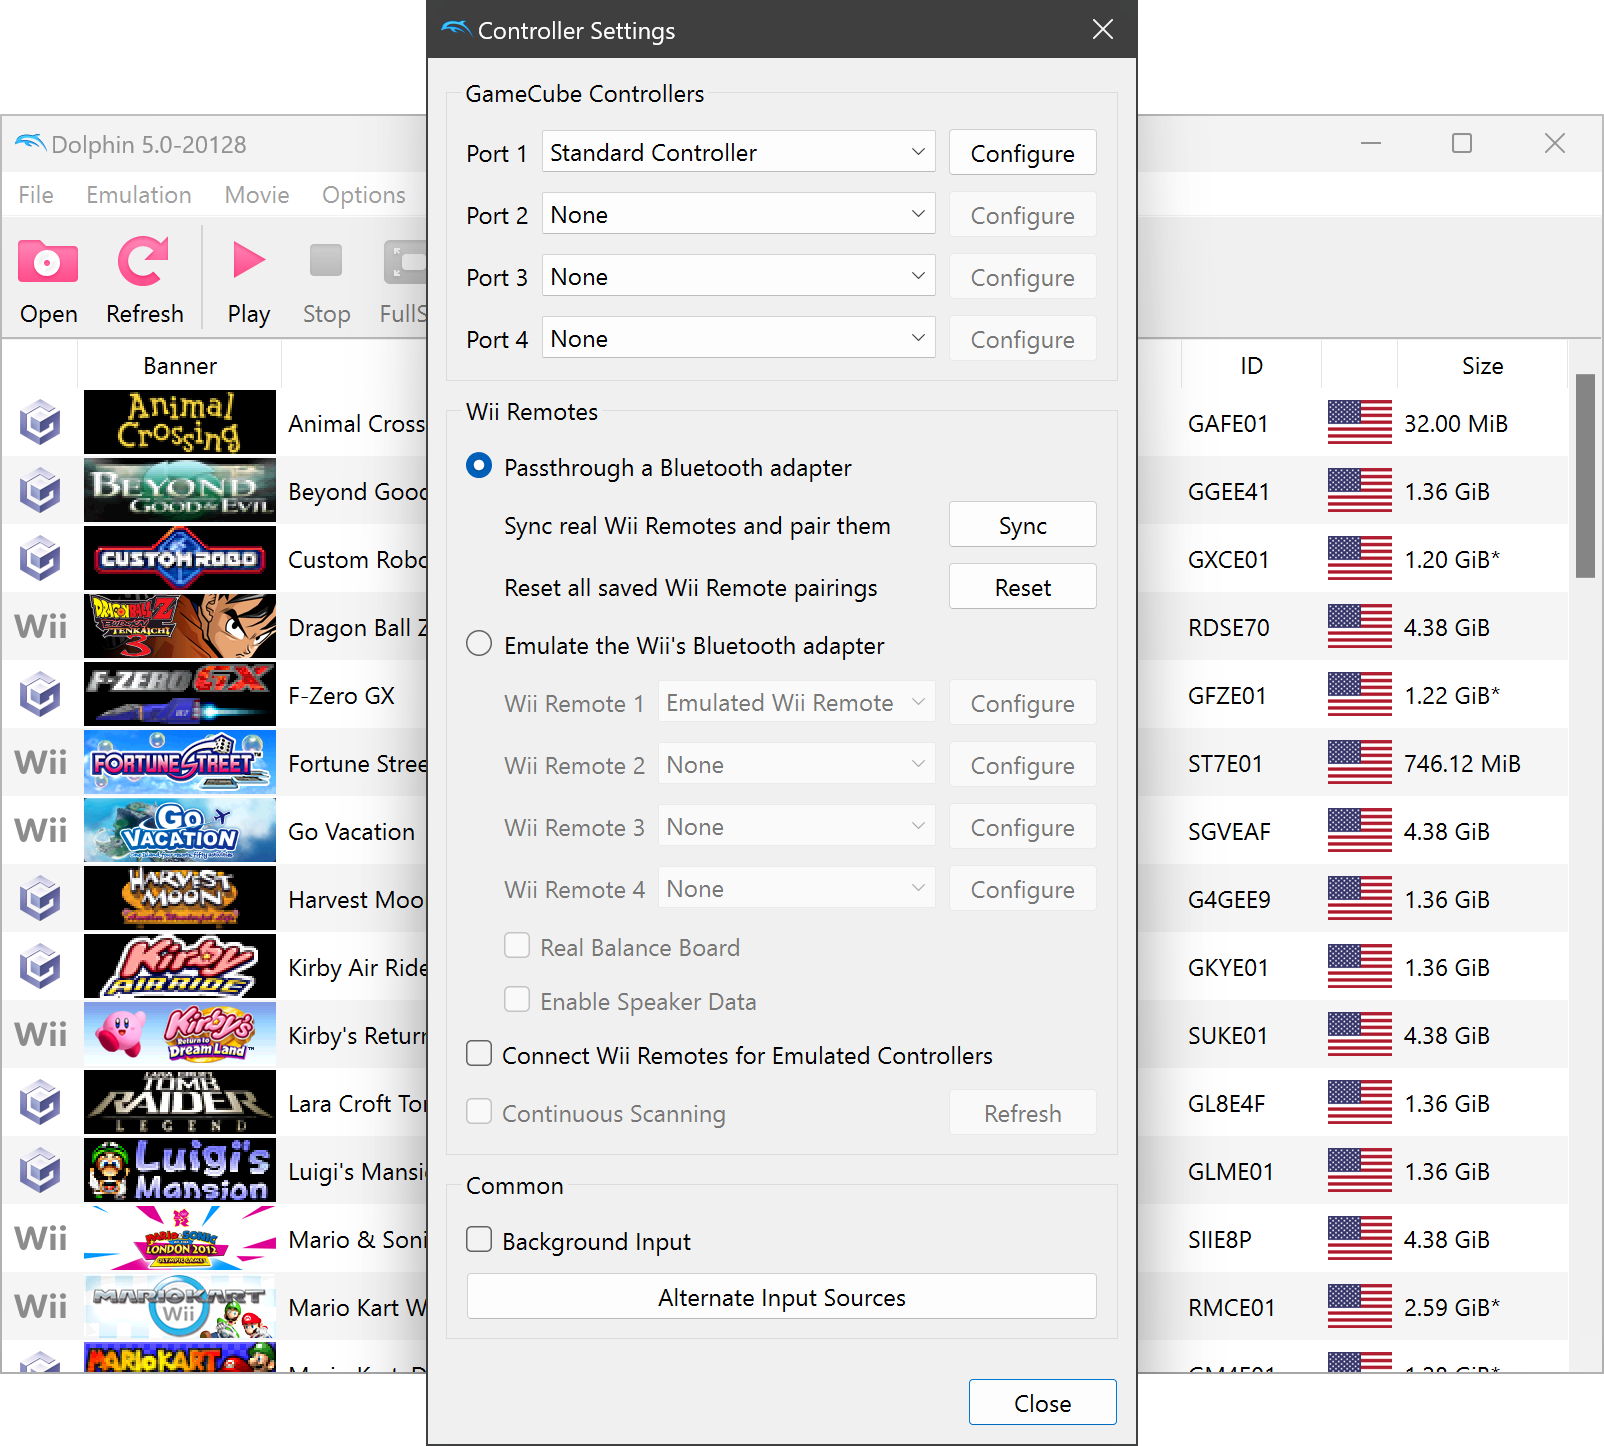The width and height of the screenshot is (1604, 1446).
Task: Click Configure button for Wii Remote 1
Action: pyautogui.click(x=1022, y=703)
